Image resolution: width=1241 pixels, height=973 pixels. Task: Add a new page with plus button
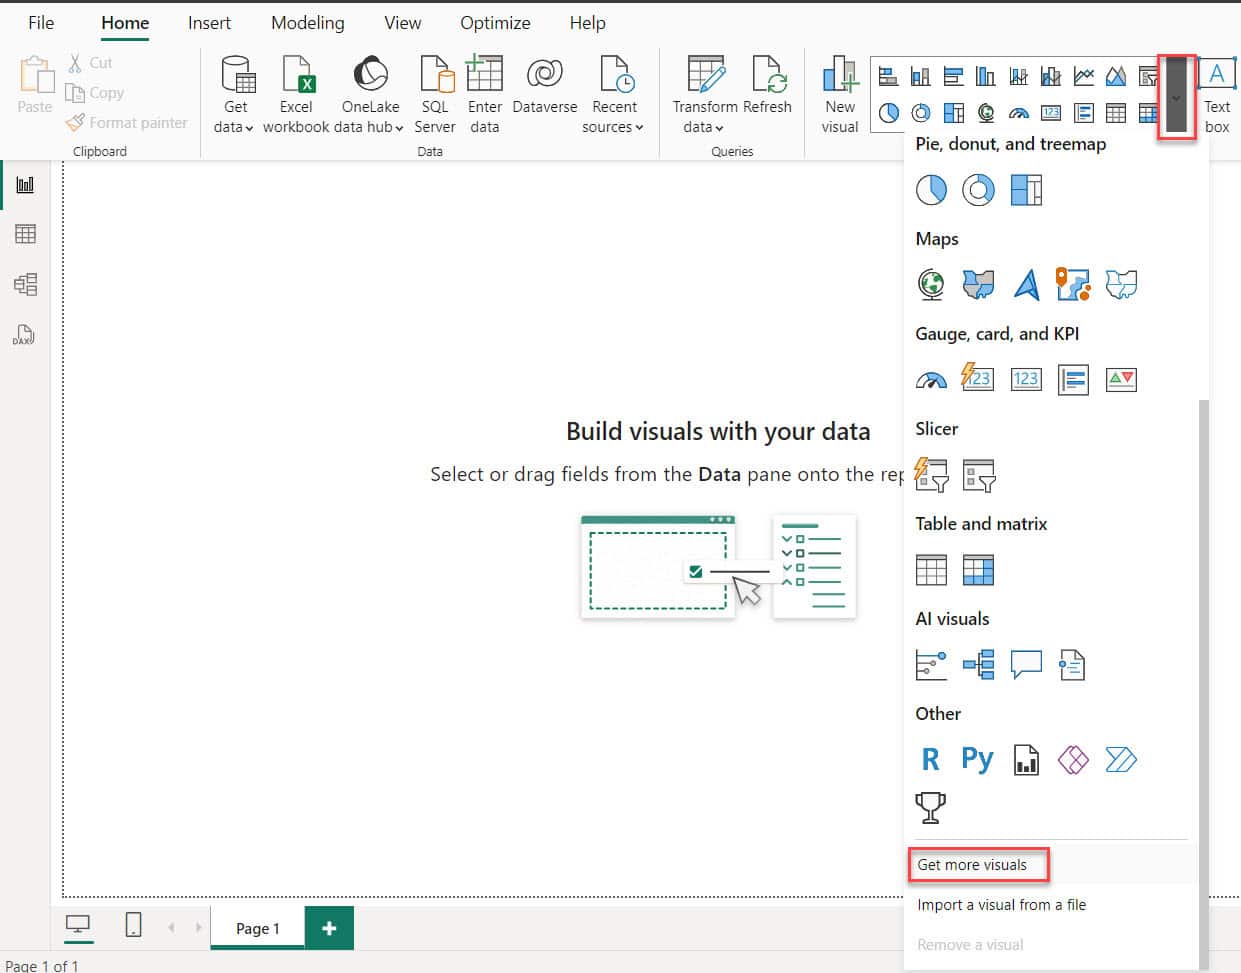tap(329, 928)
